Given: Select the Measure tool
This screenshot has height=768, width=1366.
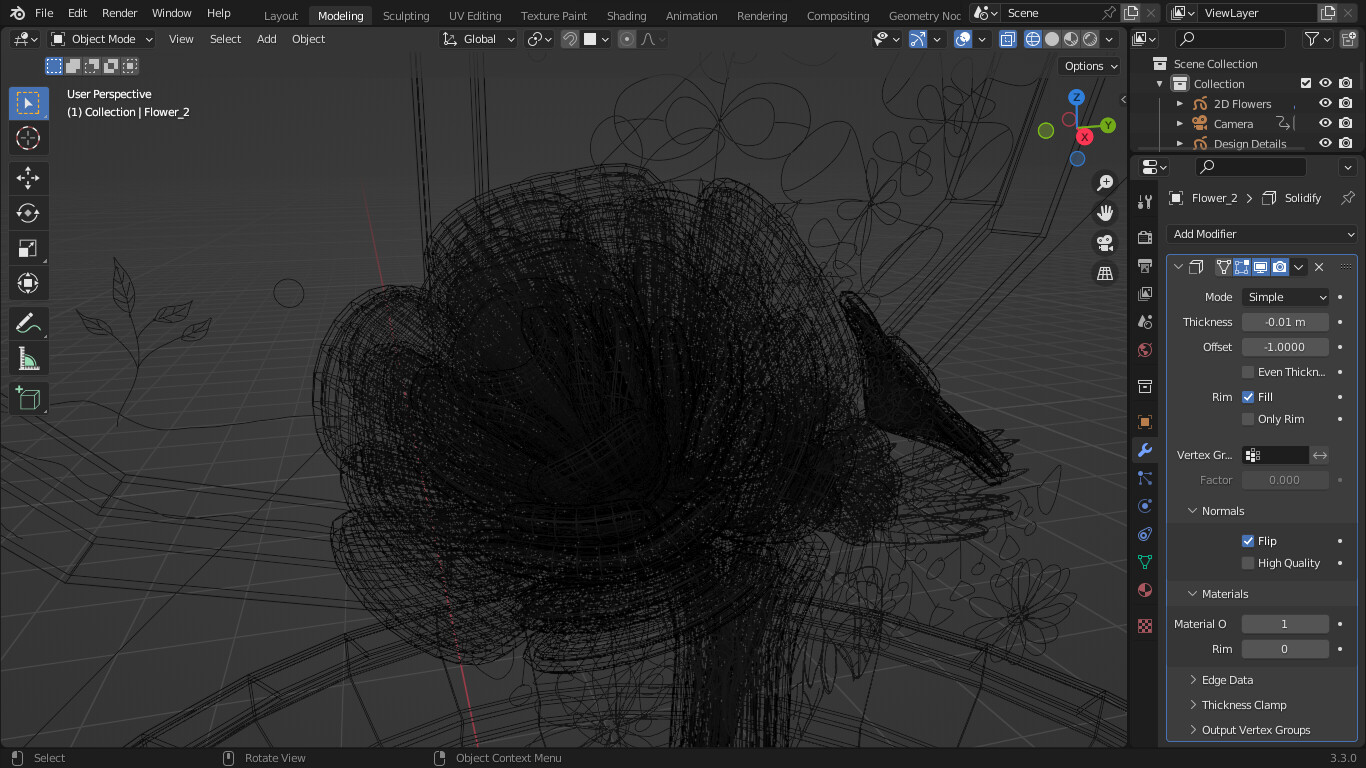Looking at the screenshot, I should (28, 359).
